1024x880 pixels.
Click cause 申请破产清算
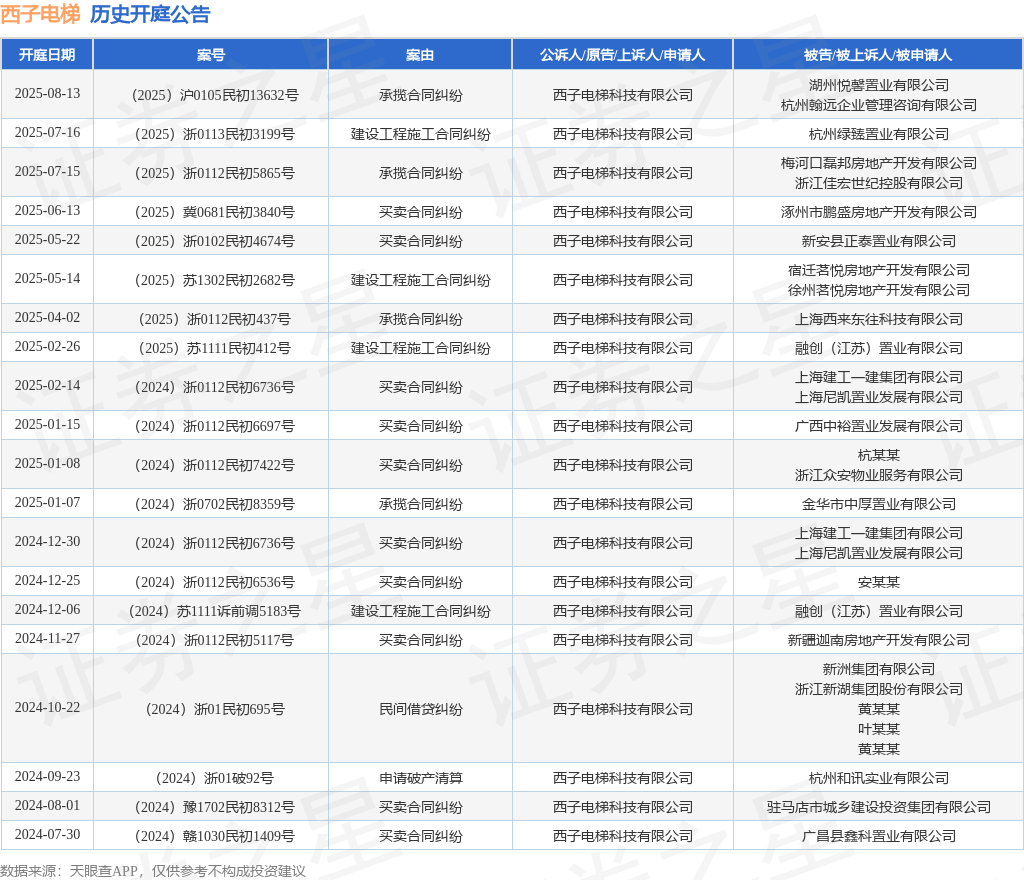click(x=421, y=779)
